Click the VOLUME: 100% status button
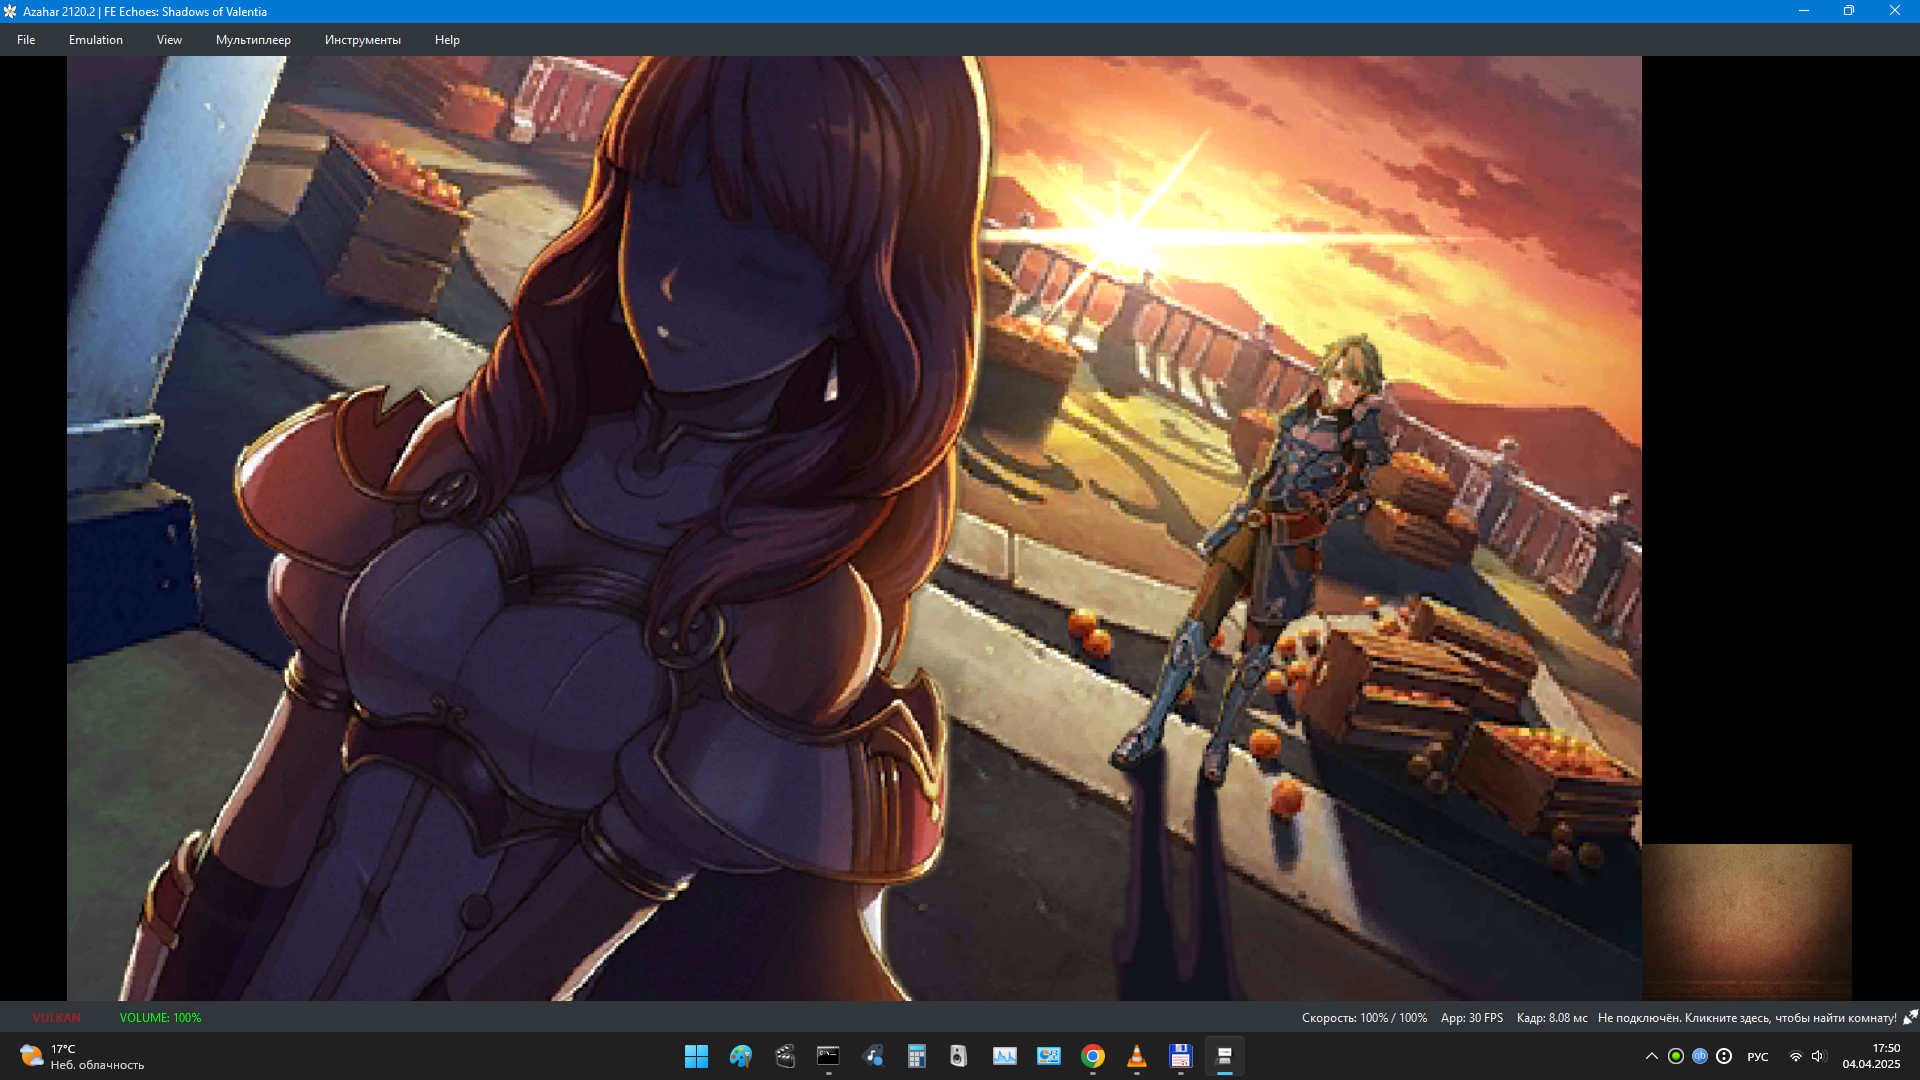 click(x=160, y=1017)
